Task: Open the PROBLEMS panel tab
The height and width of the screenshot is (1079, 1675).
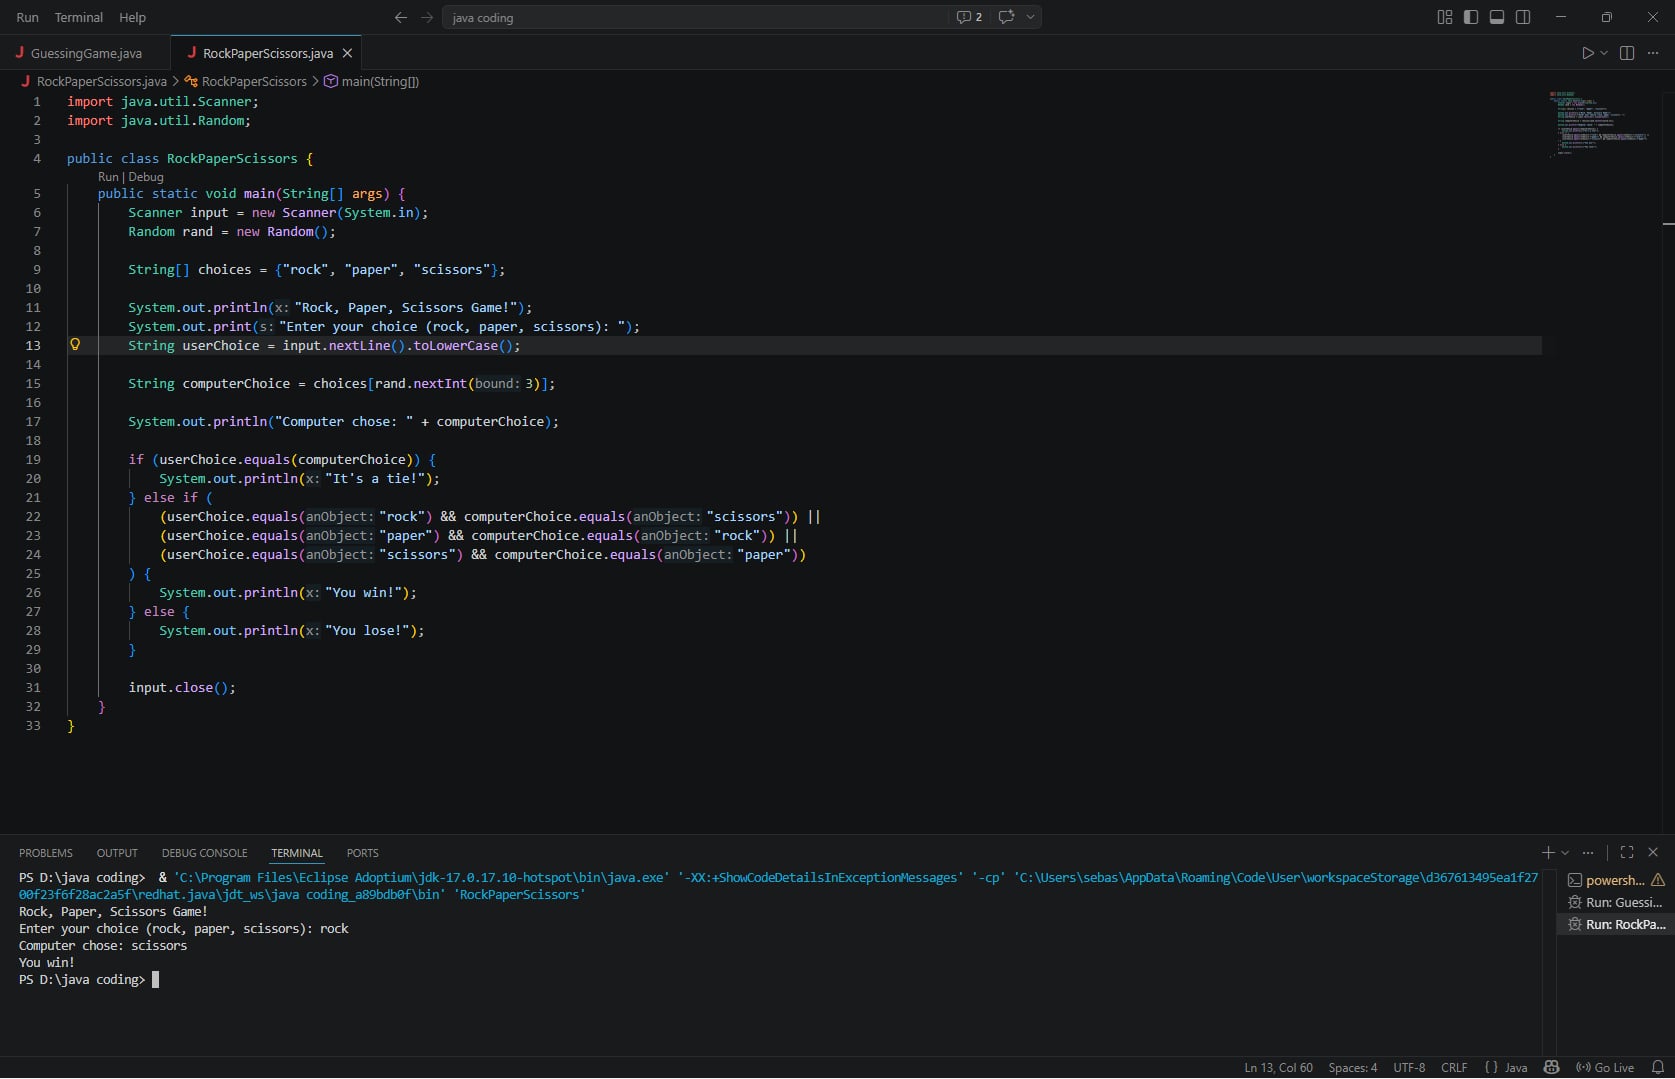Action: point(46,853)
